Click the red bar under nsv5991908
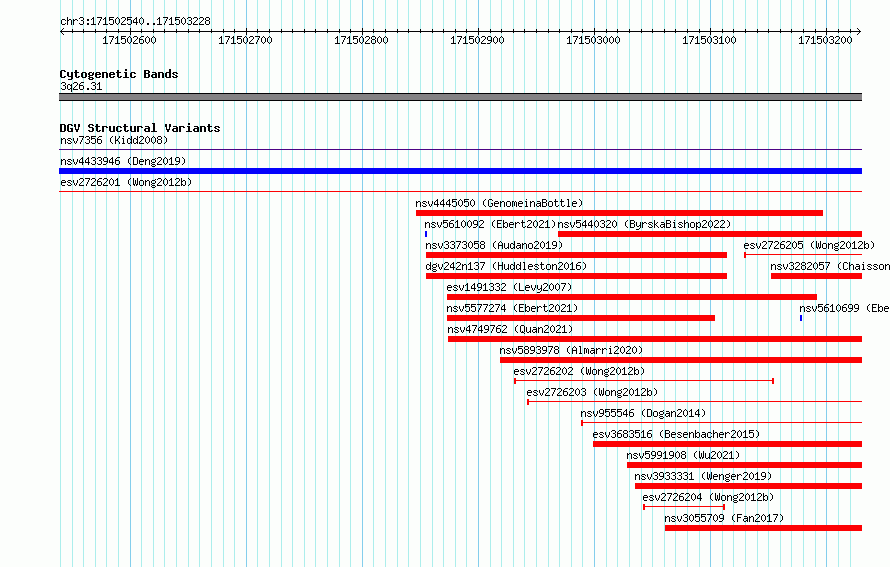890x567 pixels. click(745, 465)
